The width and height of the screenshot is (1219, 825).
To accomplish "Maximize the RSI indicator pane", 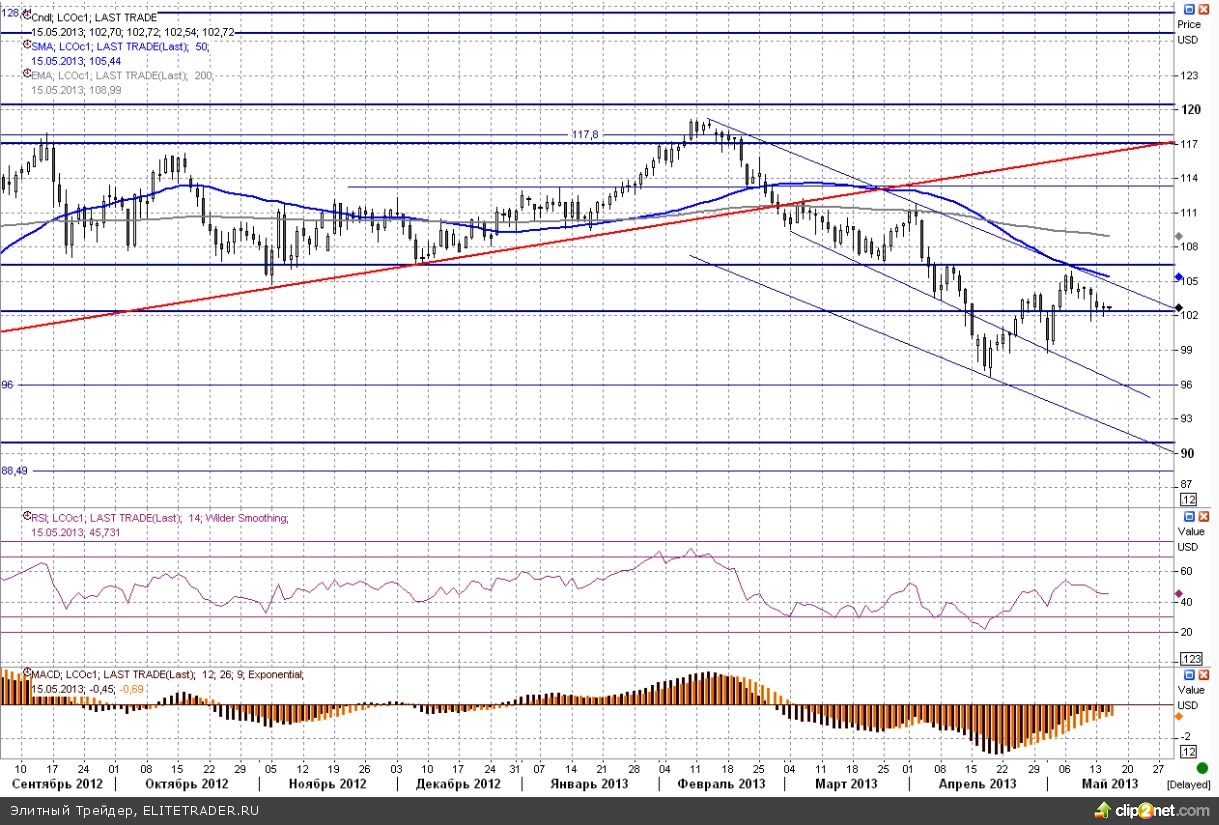I will tap(1189, 518).
